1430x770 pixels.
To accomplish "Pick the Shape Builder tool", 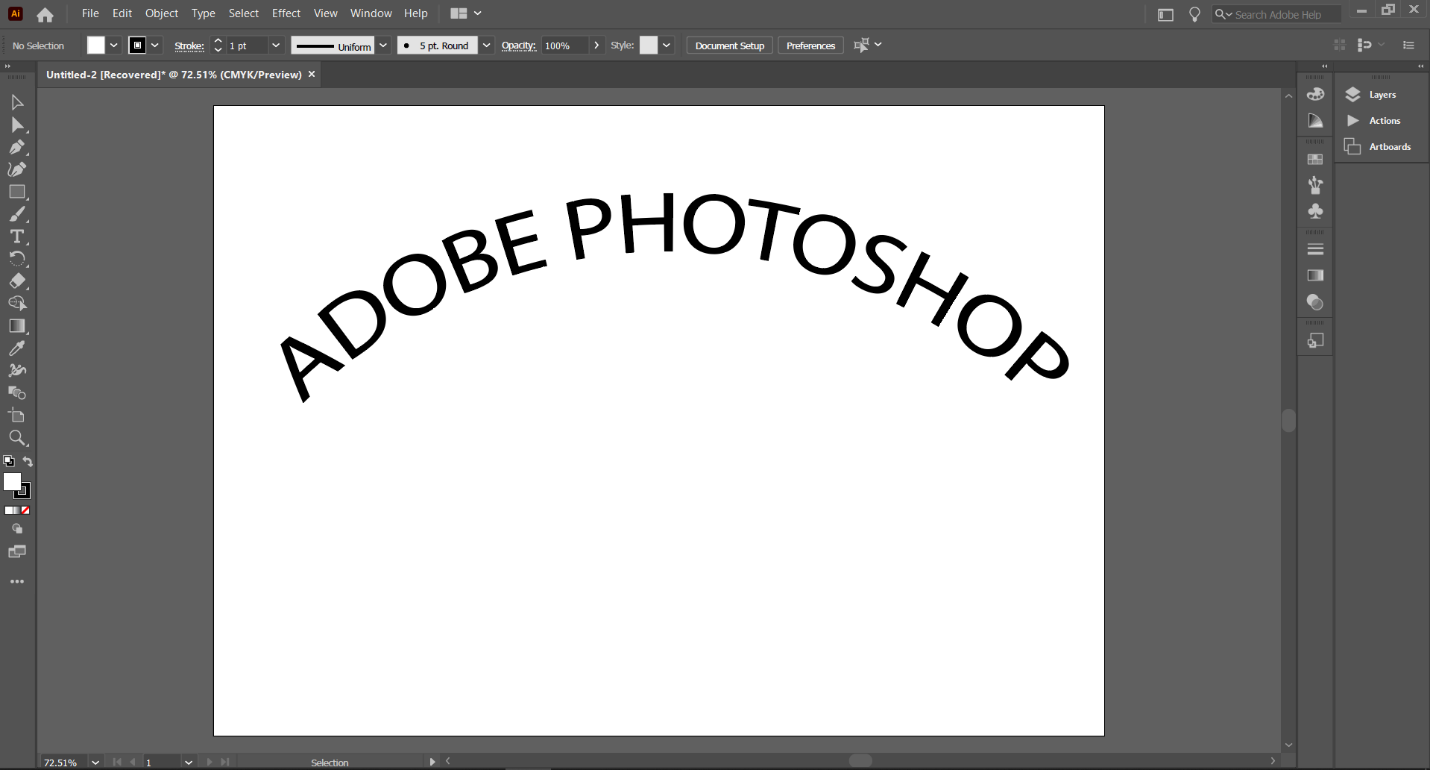I will (x=17, y=303).
